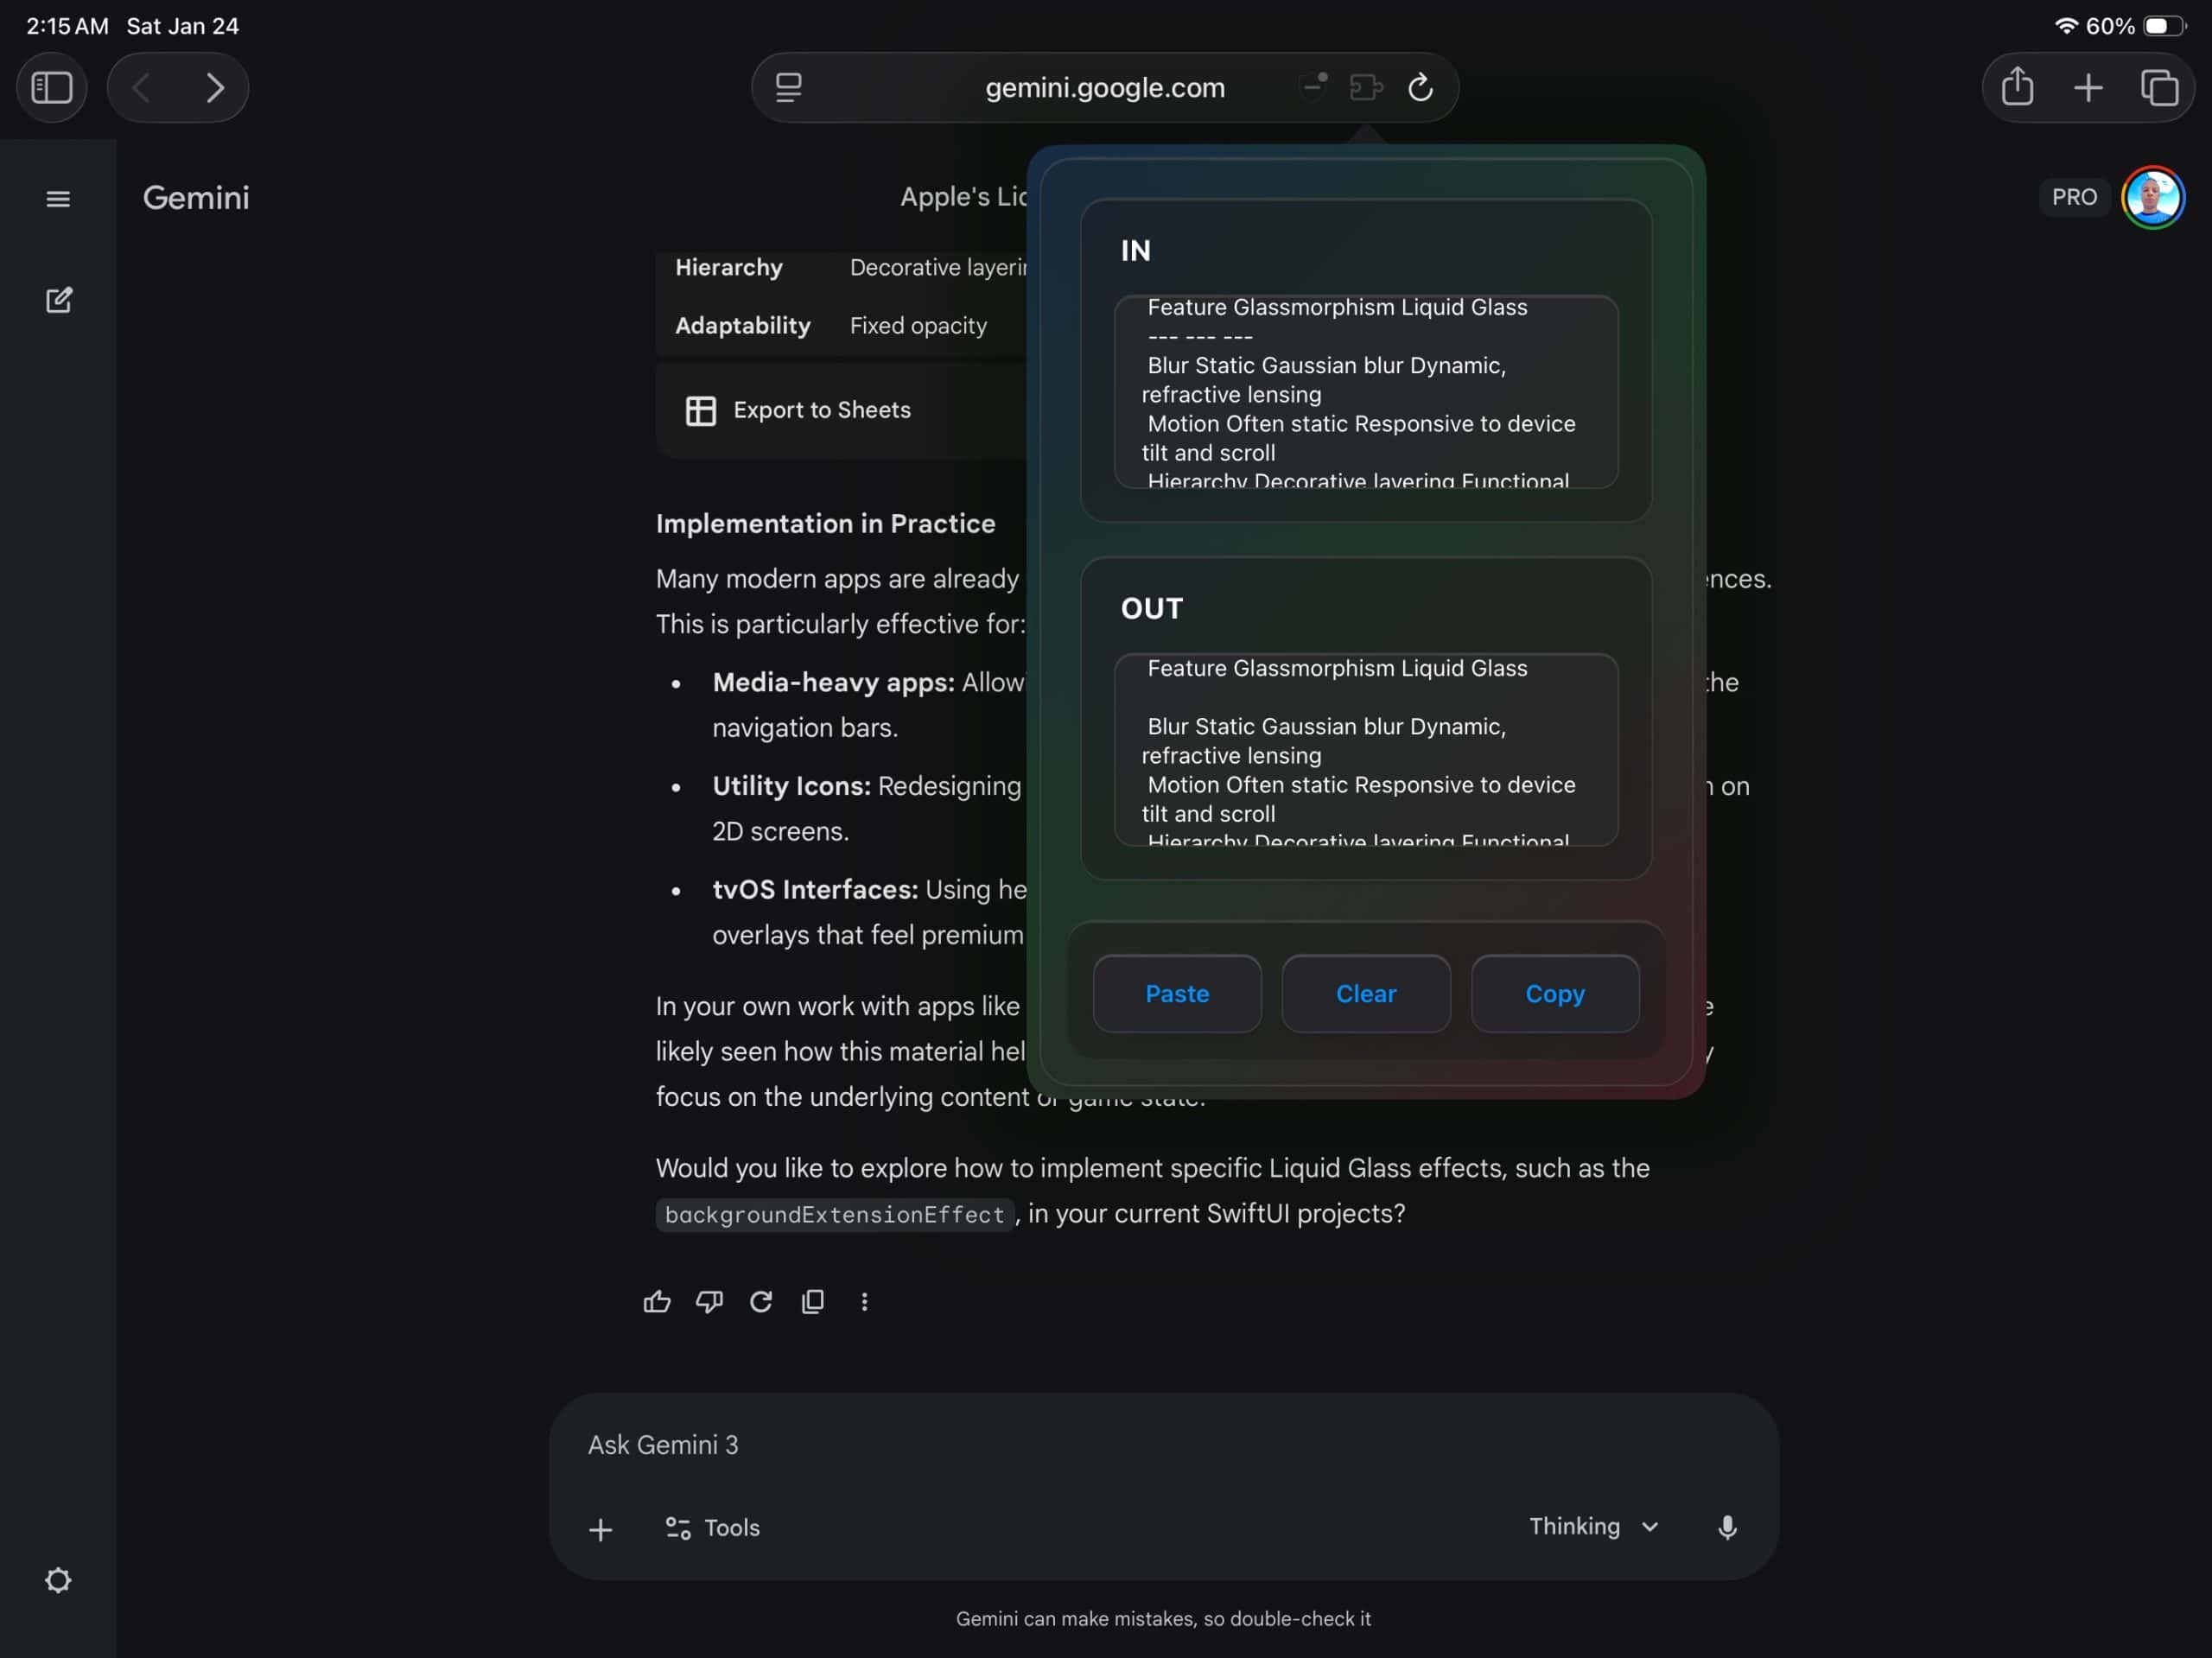Image resolution: width=2212 pixels, height=1658 pixels.
Task: Regenerate Gemini's response
Action: click(761, 1301)
